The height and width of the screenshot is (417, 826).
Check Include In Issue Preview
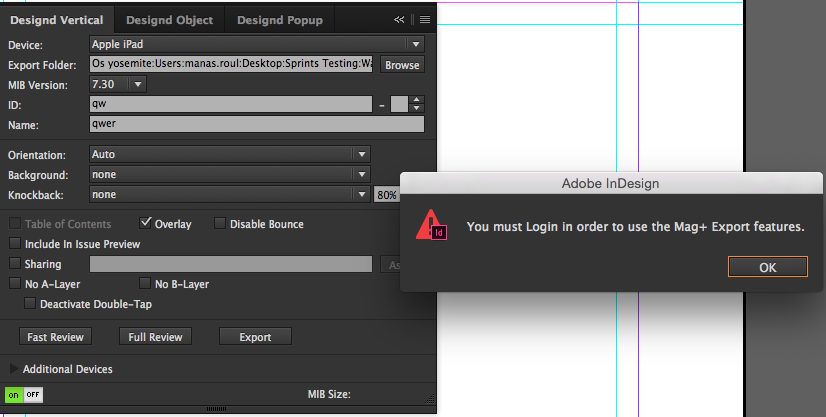coord(15,243)
